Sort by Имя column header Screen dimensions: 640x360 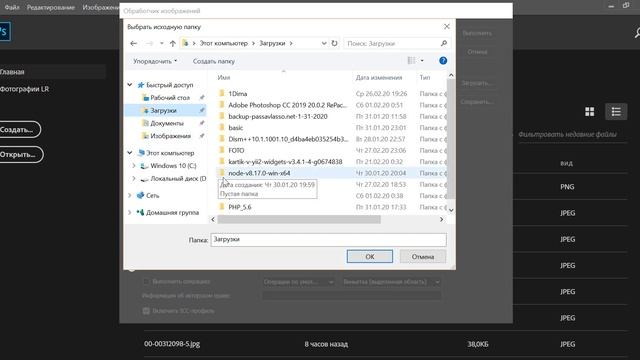(224, 77)
